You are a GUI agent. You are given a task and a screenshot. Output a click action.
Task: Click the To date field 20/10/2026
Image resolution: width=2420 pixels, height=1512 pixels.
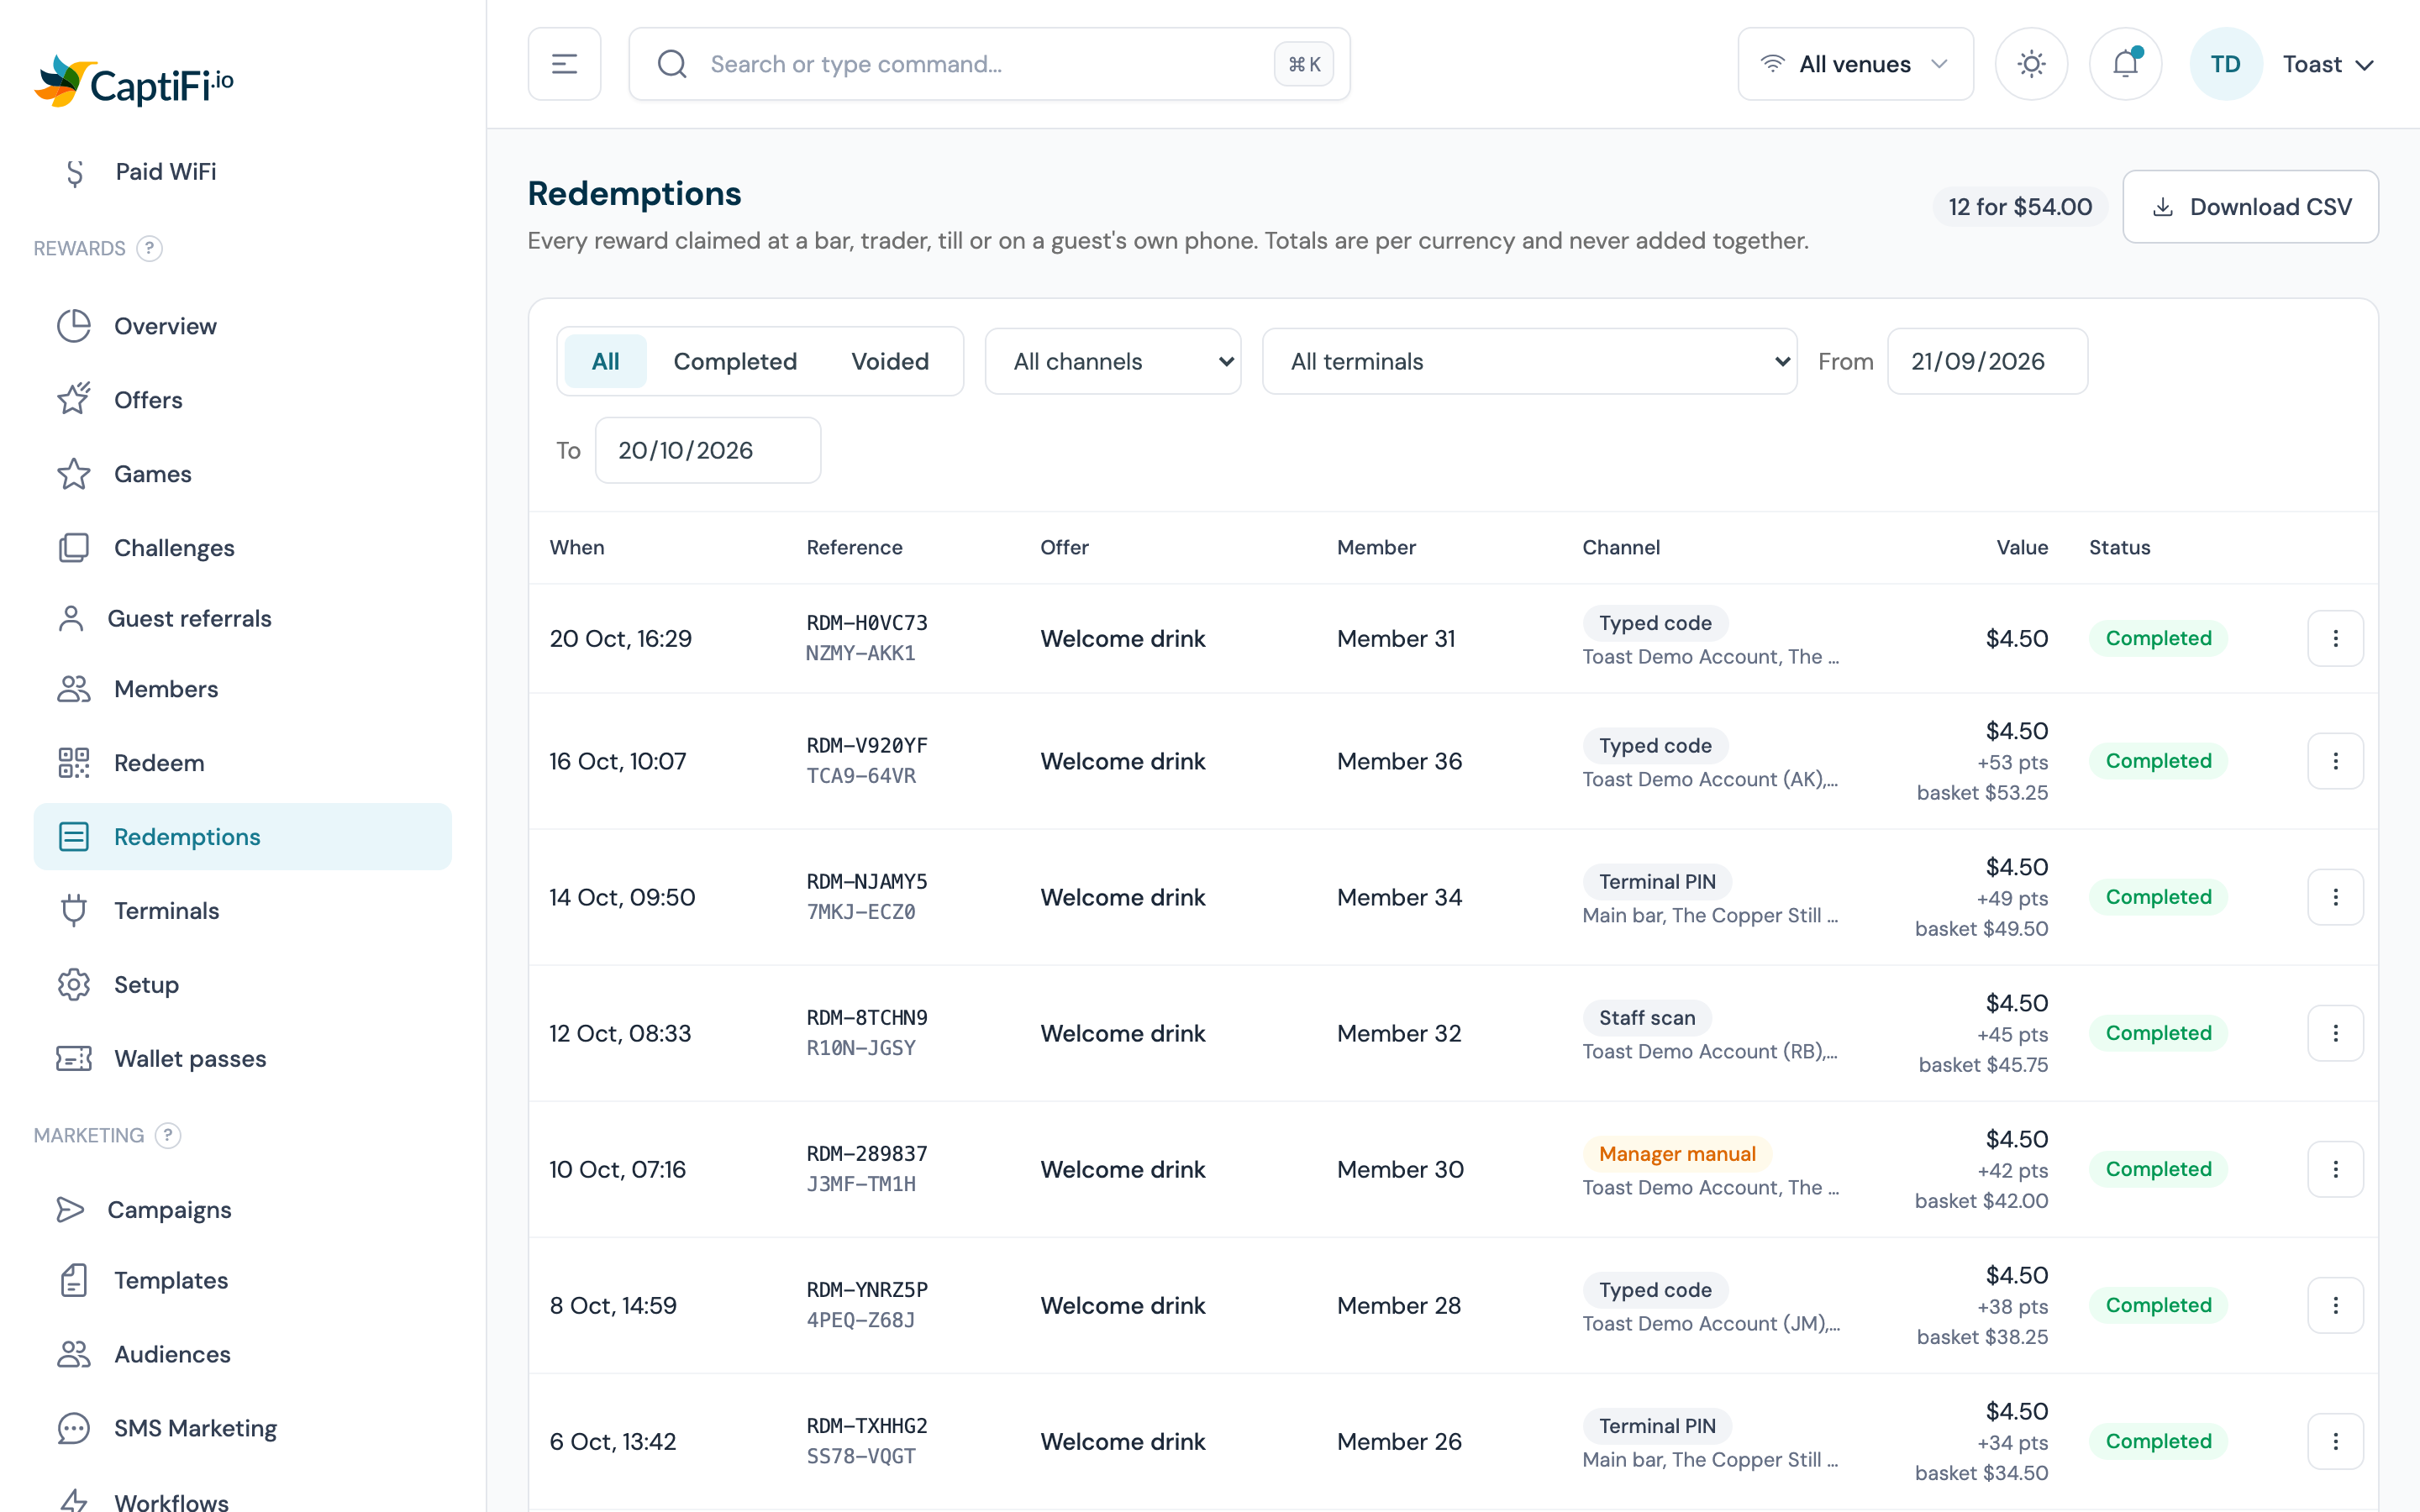(708, 450)
